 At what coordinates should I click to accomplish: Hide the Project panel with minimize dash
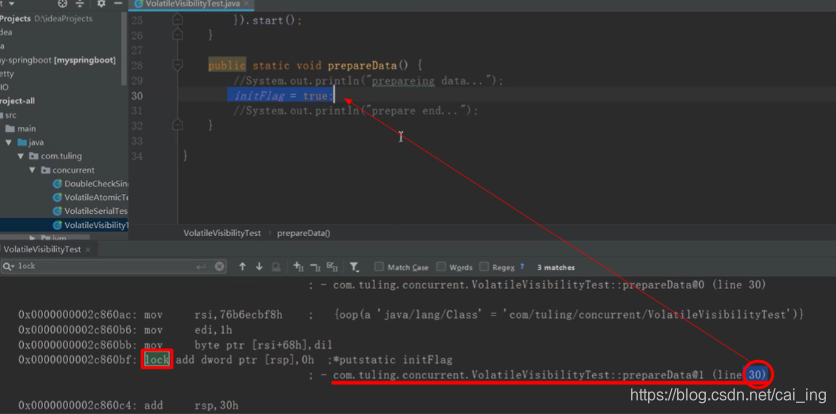point(118,4)
